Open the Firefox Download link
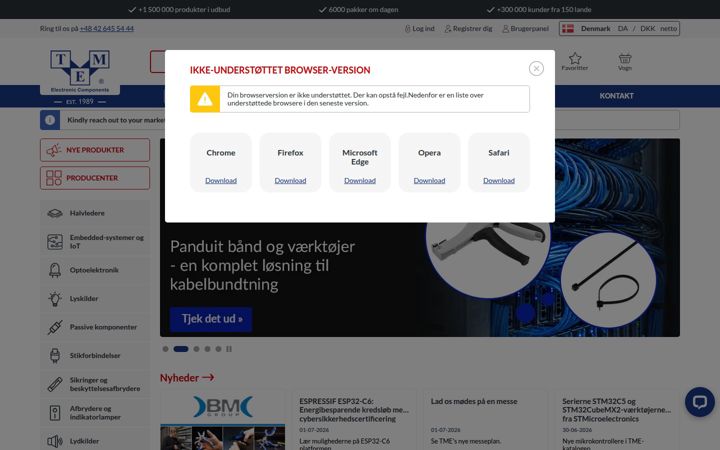Image resolution: width=720 pixels, height=450 pixels. coord(290,180)
